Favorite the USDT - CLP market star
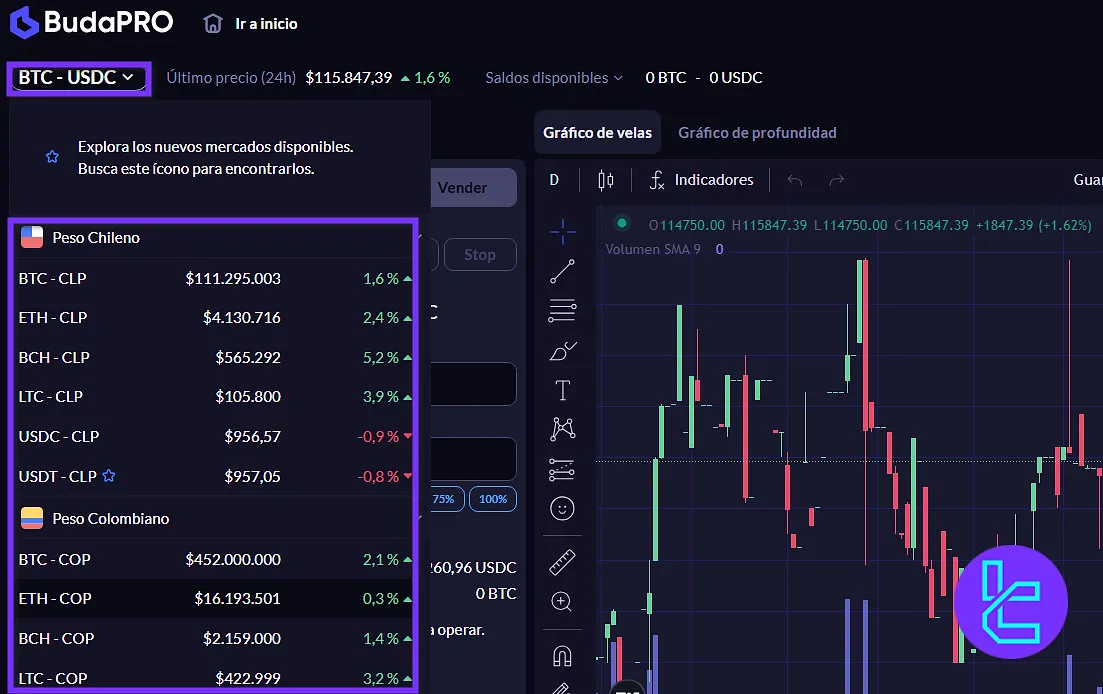 click(110, 477)
